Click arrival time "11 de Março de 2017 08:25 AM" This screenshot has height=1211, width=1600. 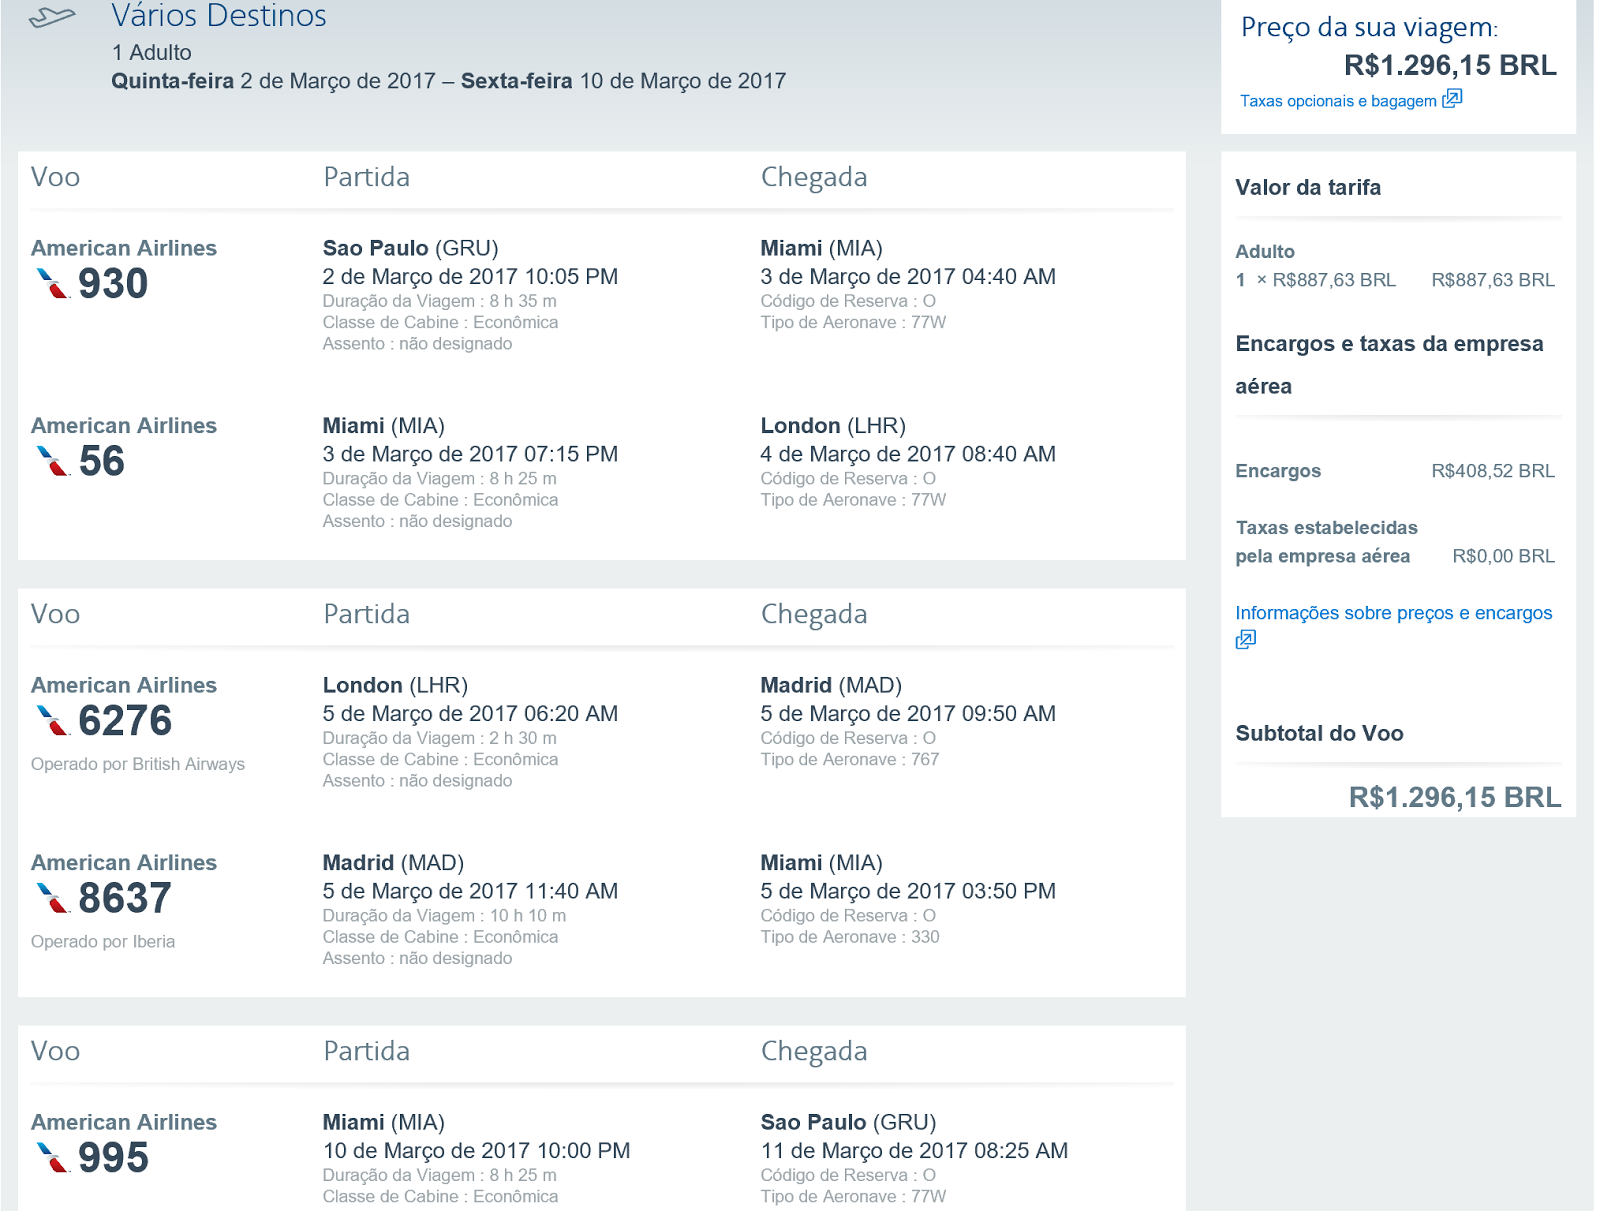coord(914,1151)
